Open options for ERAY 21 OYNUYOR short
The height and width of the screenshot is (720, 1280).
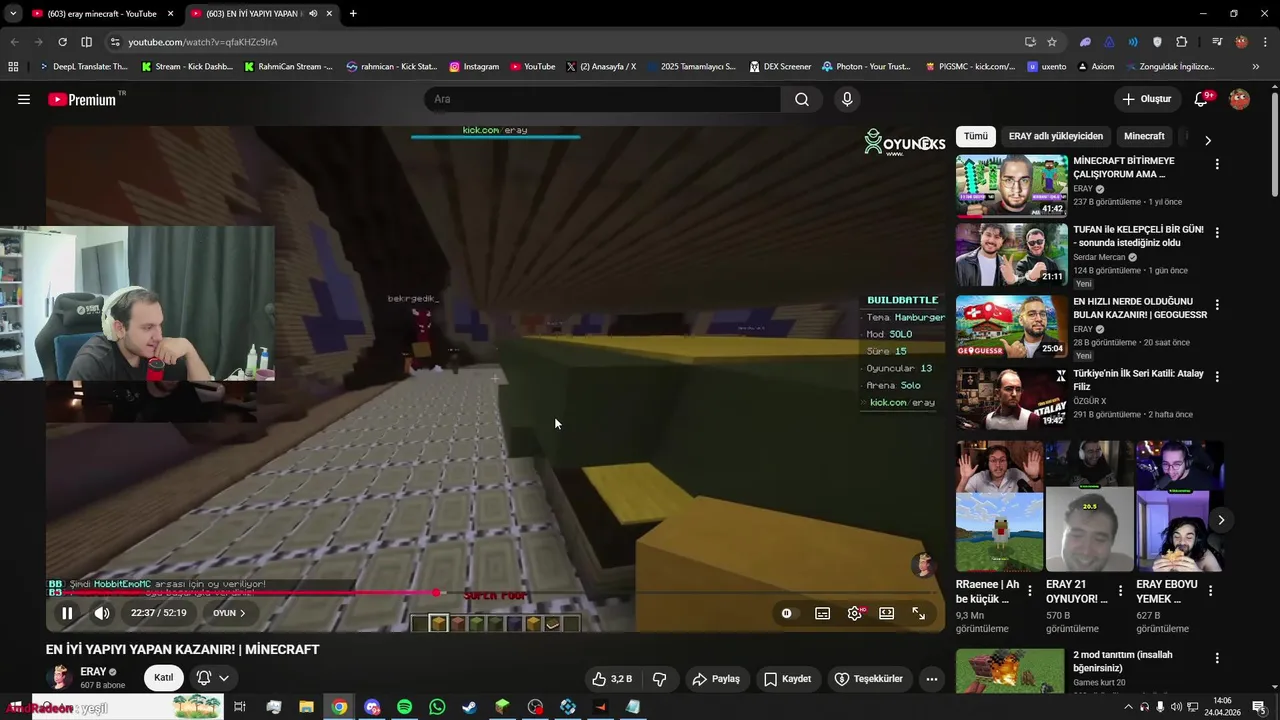pos(1121,591)
